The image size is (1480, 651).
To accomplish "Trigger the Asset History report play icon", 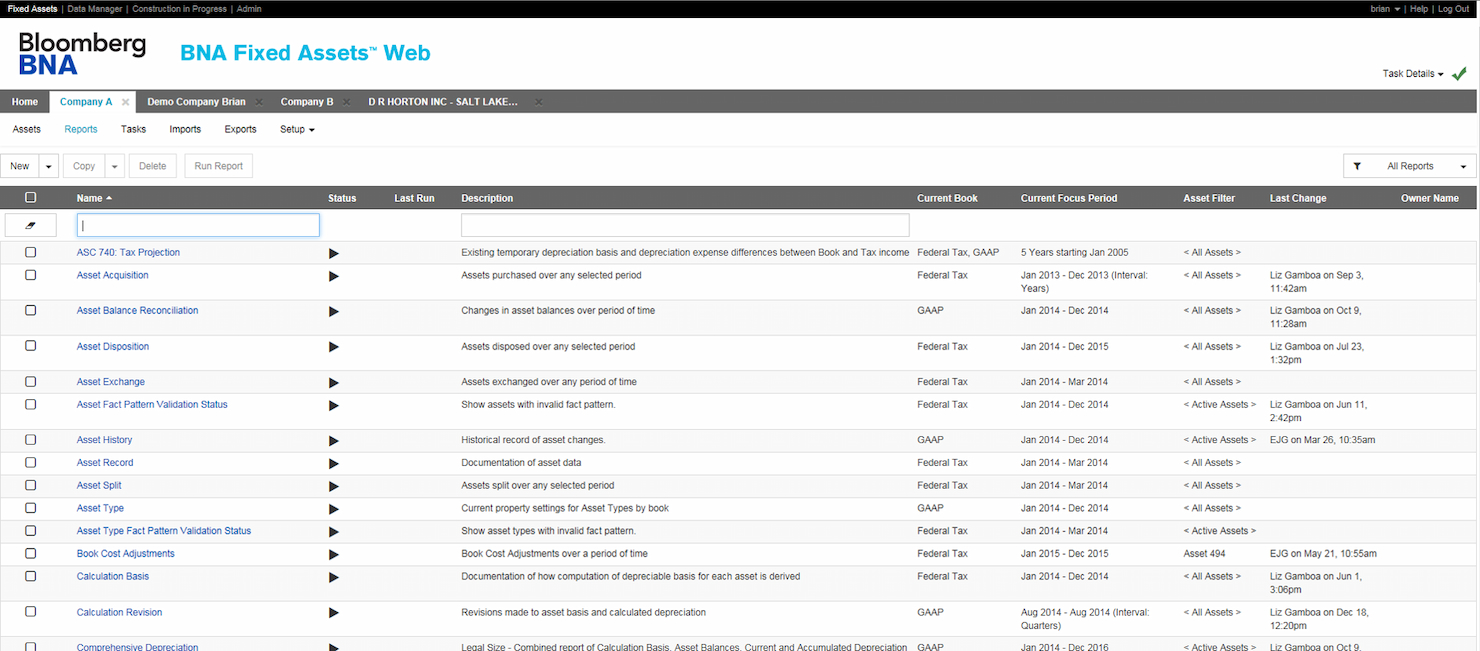I will tap(334, 440).
